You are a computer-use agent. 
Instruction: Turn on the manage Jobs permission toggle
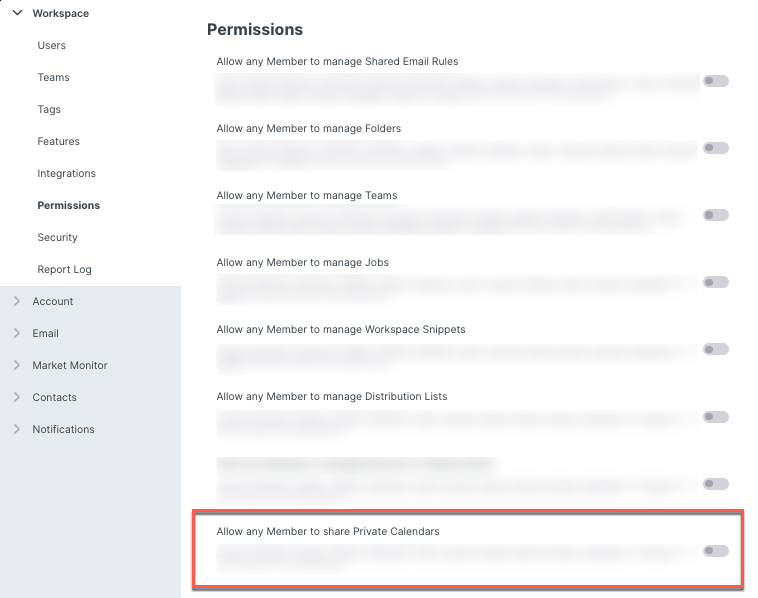point(715,282)
